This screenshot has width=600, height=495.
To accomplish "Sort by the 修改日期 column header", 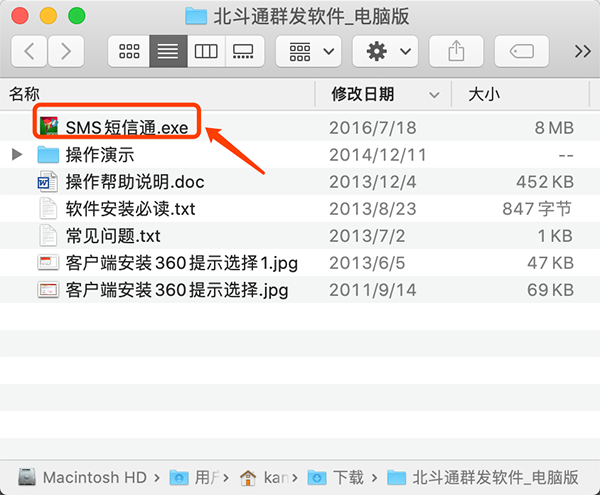I will pyautogui.click(x=363, y=94).
